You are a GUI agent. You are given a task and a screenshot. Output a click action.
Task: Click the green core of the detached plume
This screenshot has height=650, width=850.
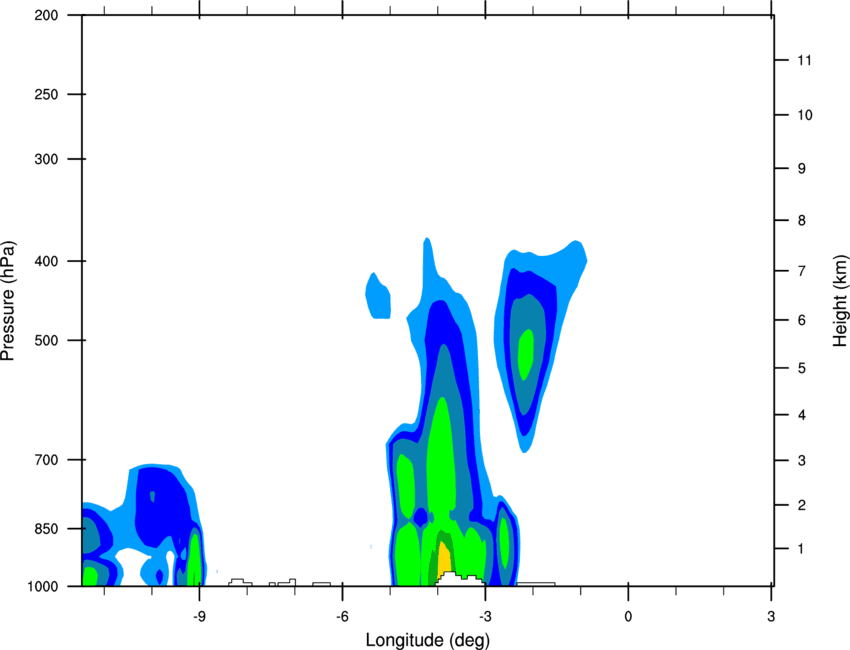click(525, 355)
